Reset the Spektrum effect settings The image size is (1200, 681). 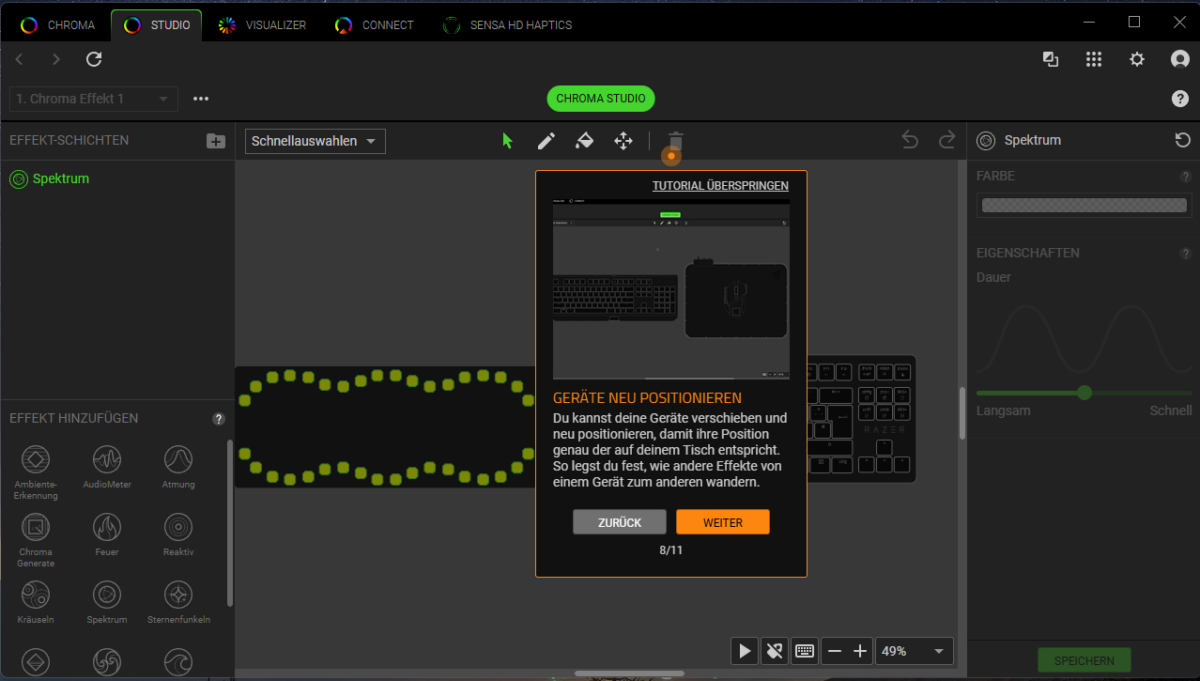pos(1183,141)
